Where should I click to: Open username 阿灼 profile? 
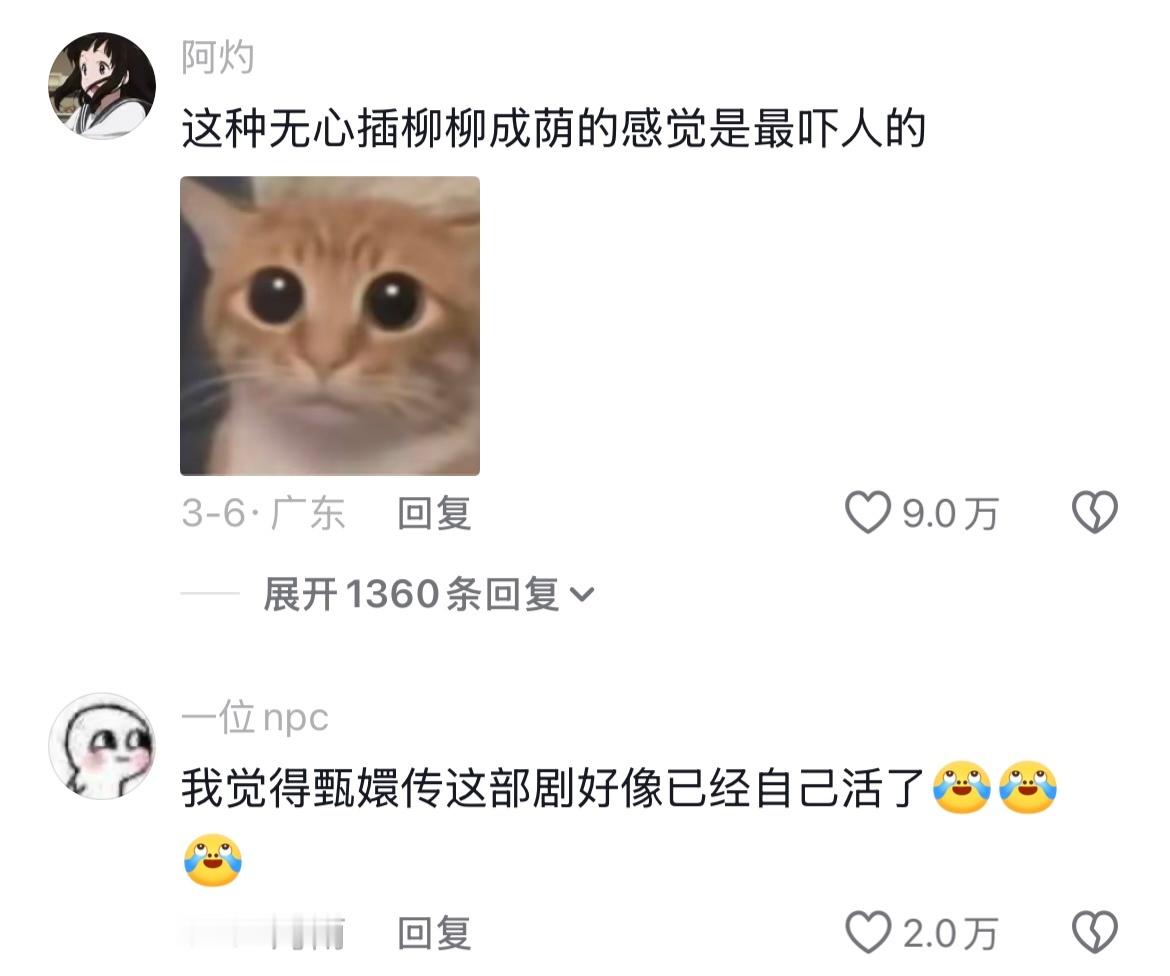[x=218, y=57]
